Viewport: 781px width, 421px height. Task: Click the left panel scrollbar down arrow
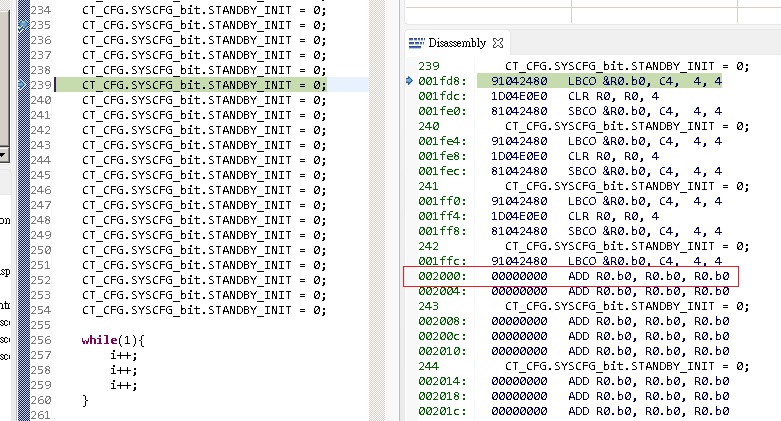(3, 155)
